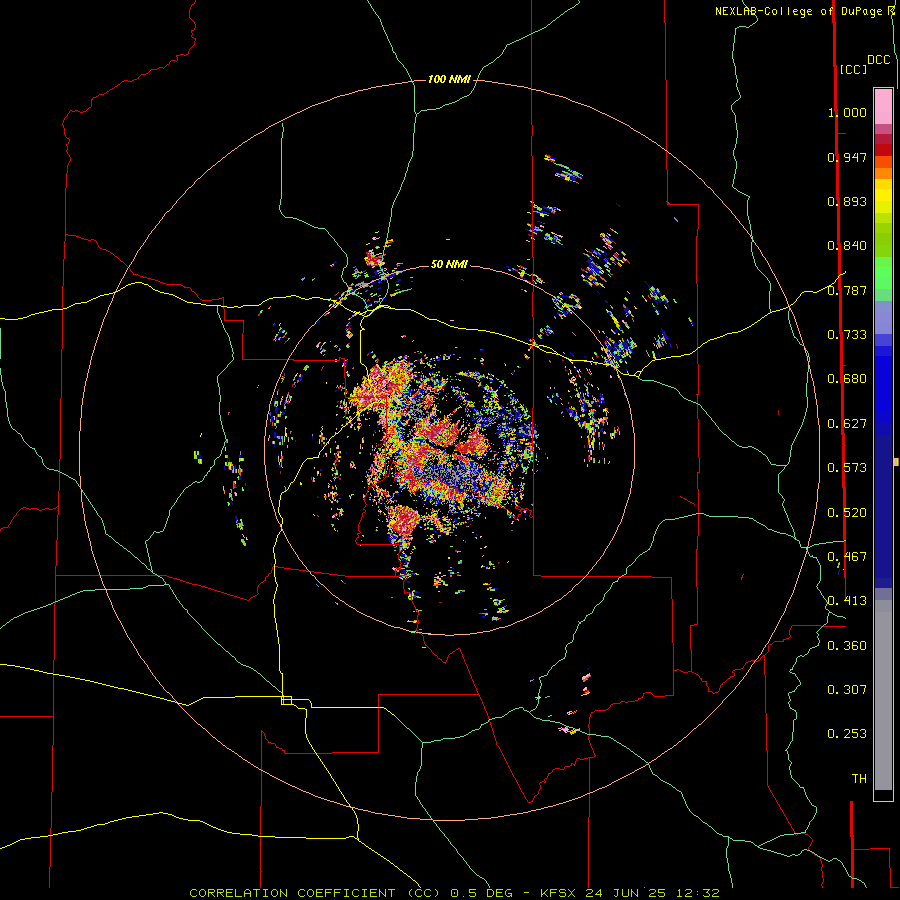Click the 0.947 color scale value

tap(847, 157)
